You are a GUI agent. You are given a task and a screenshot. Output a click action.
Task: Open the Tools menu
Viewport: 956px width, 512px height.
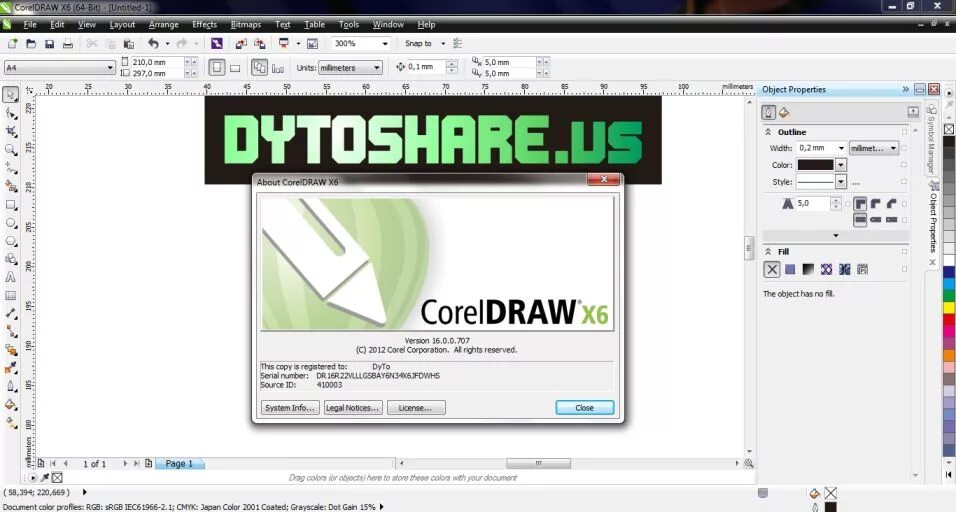tap(349, 24)
